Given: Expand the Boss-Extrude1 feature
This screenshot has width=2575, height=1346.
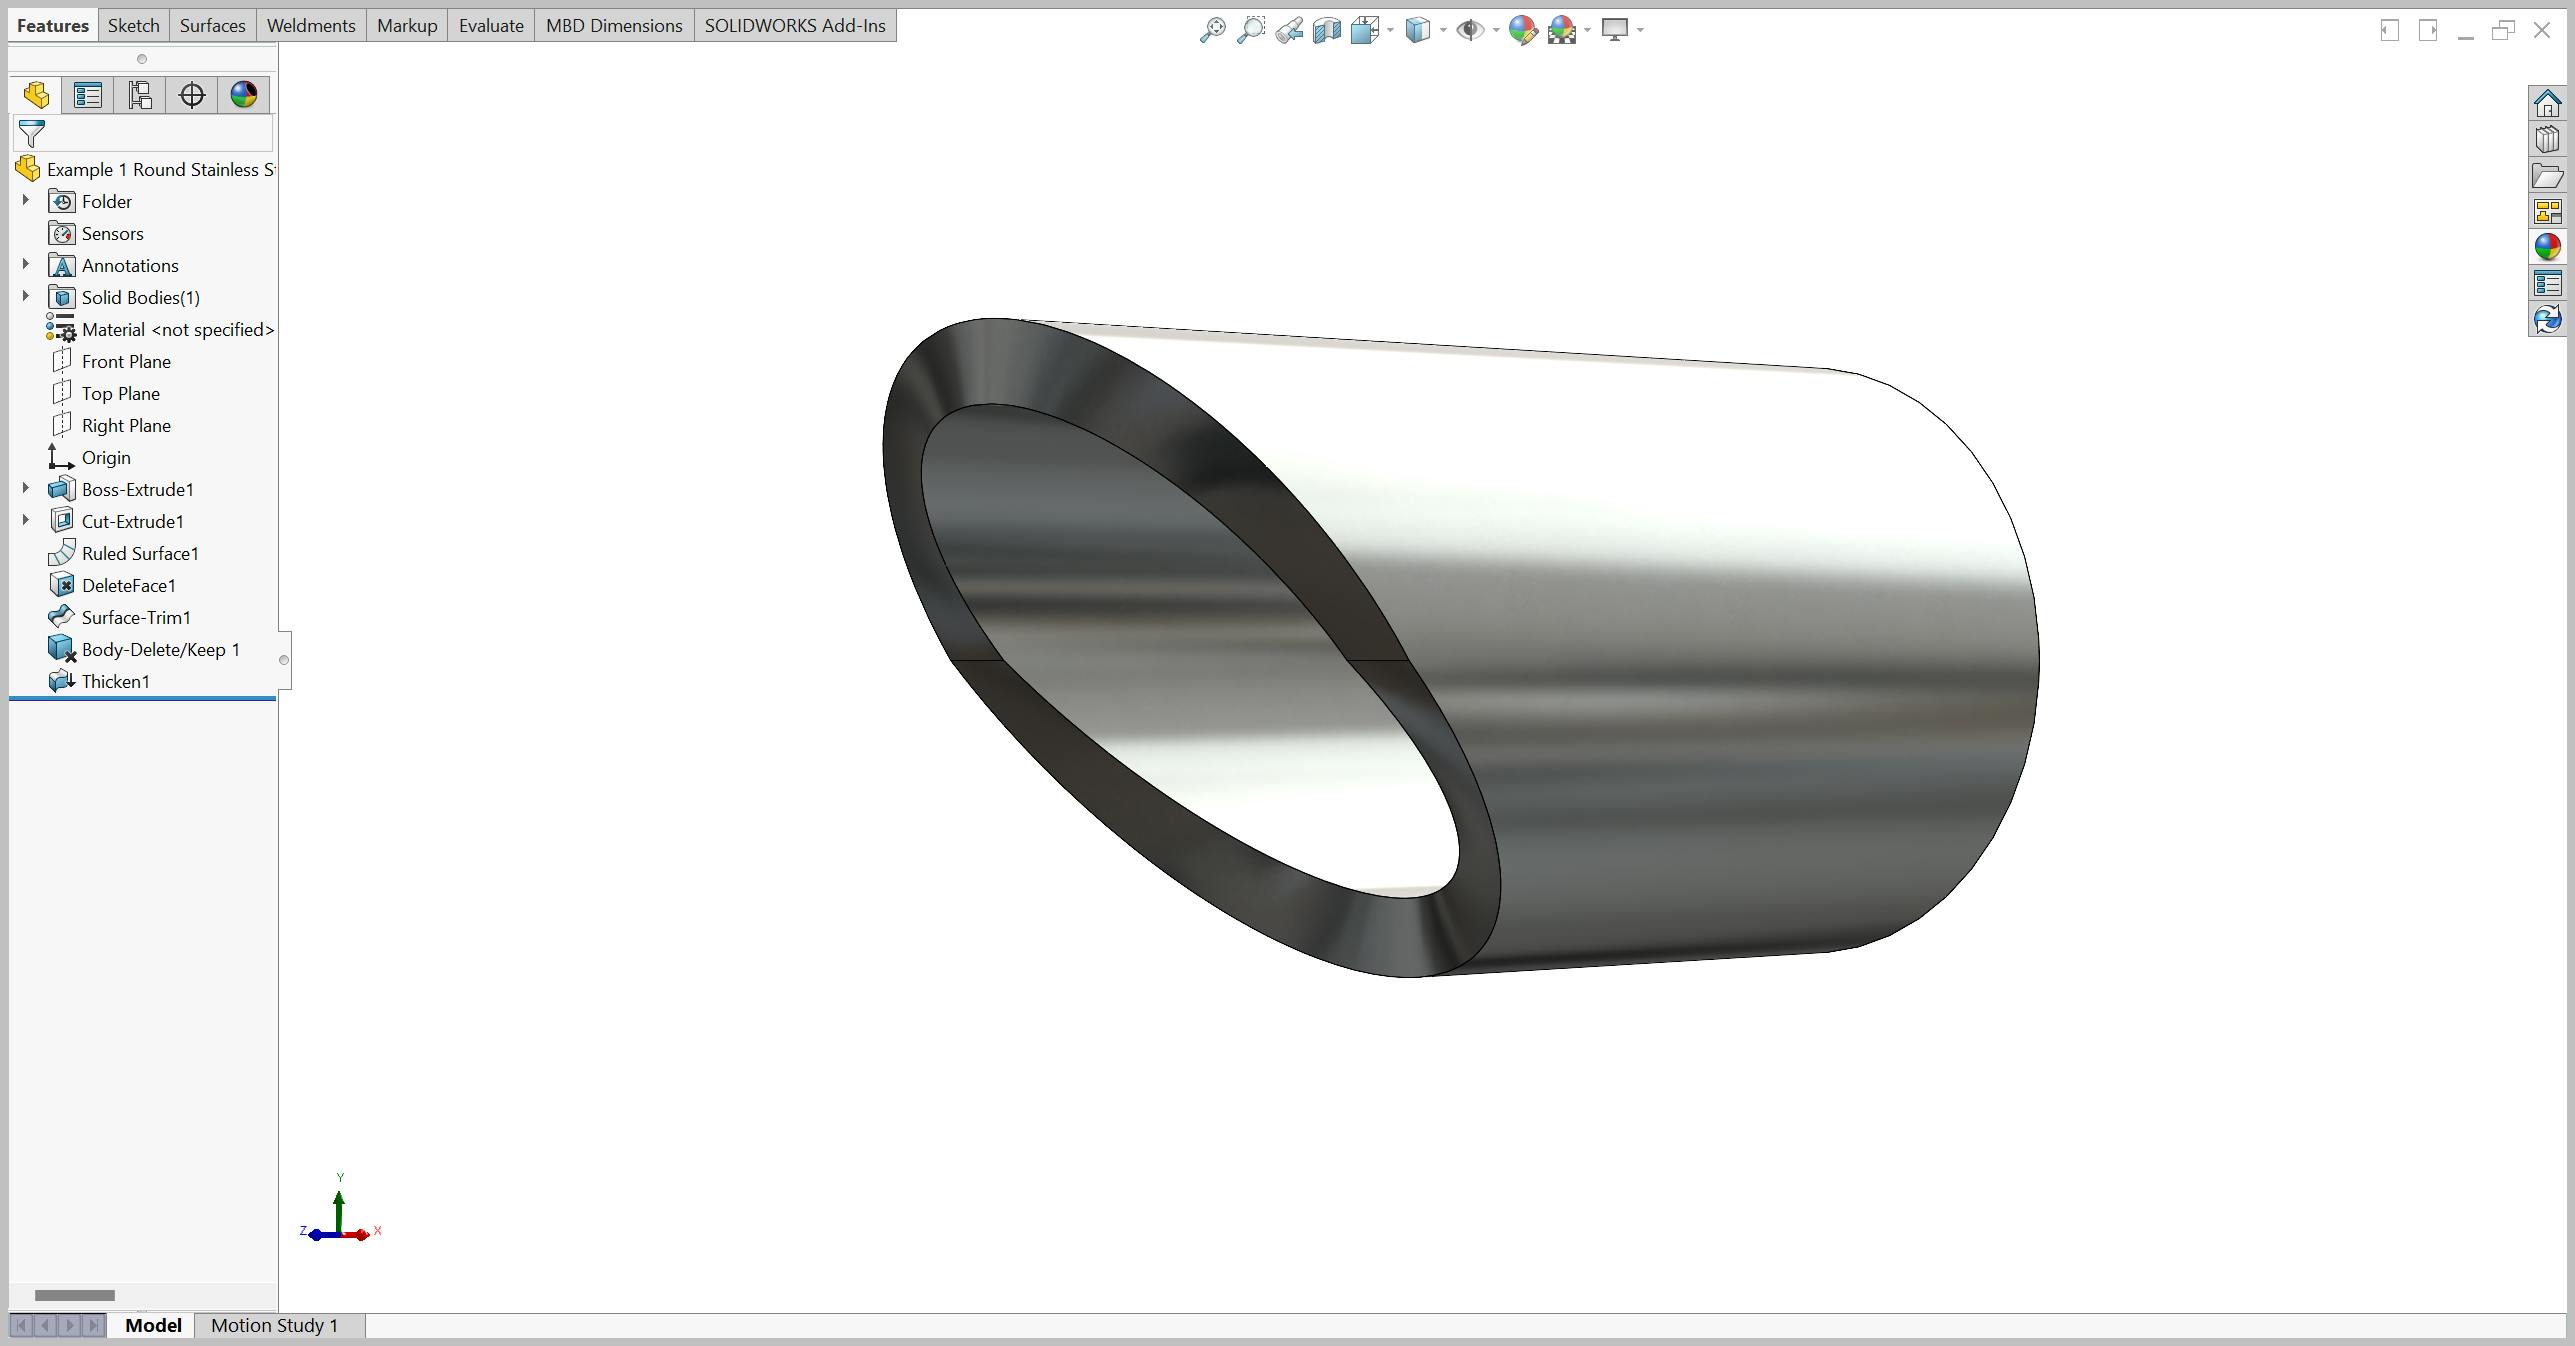Looking at the screenshot, I should click(x=25, y=489).
